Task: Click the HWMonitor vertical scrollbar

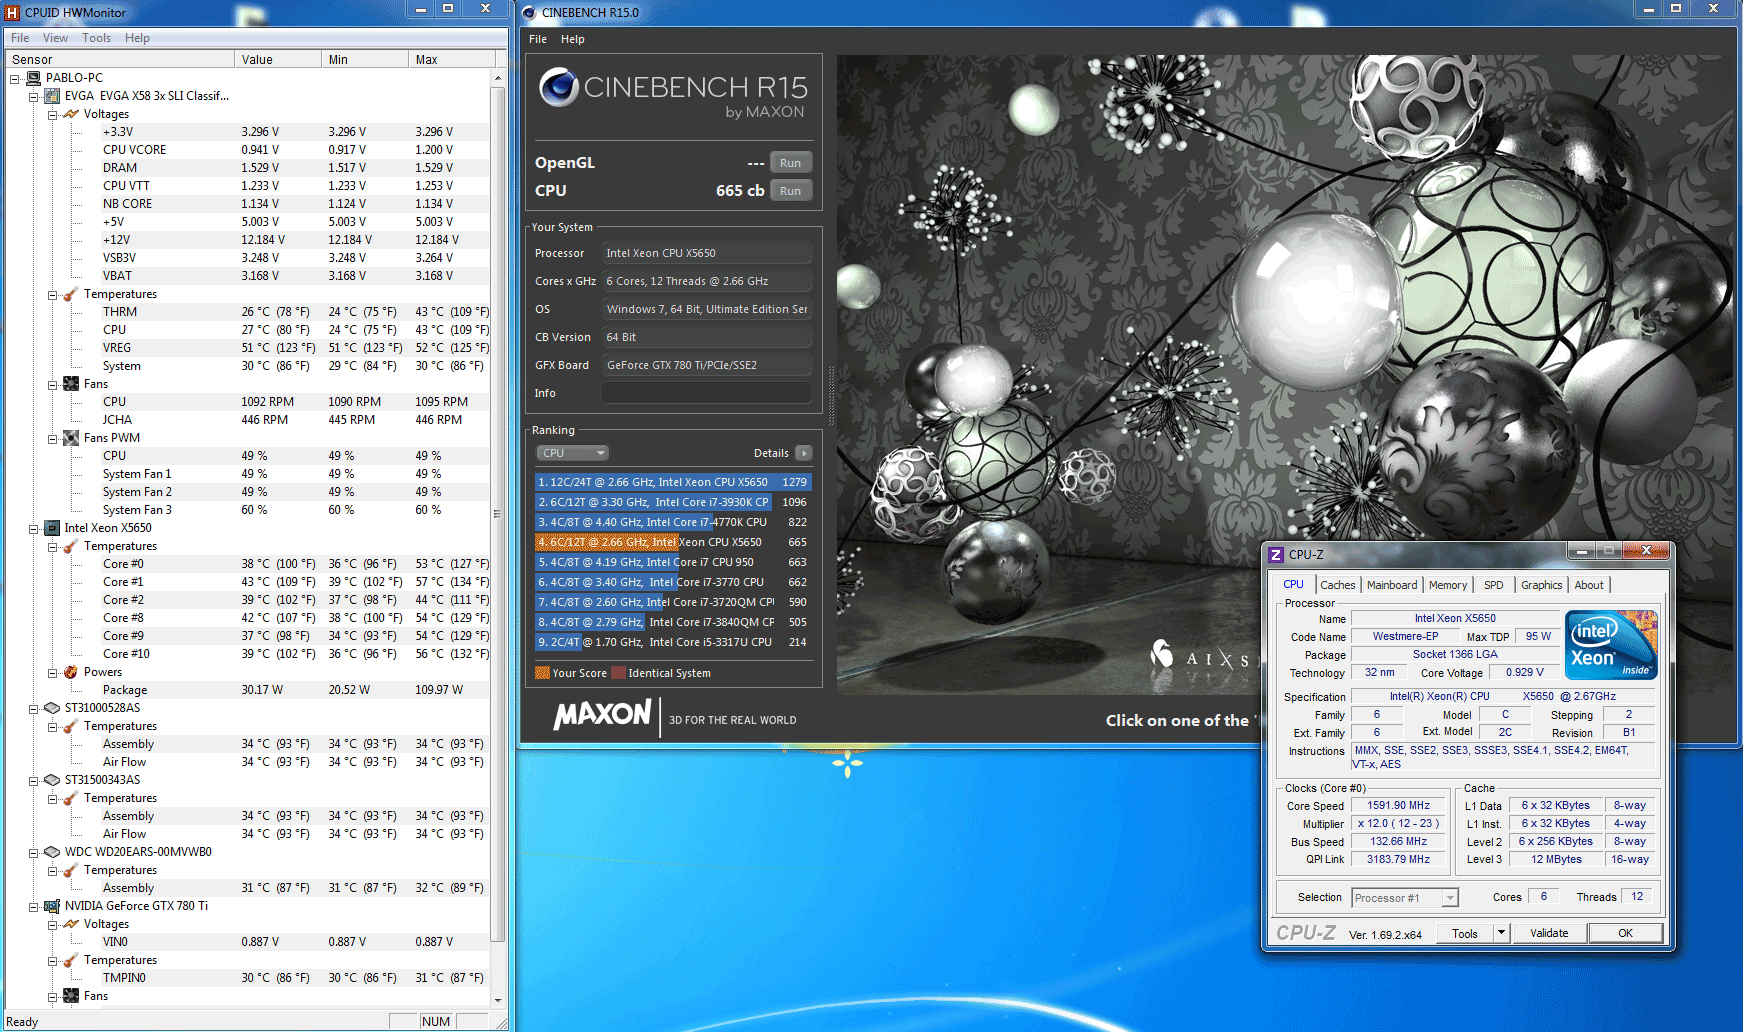Action: [497, 515]
